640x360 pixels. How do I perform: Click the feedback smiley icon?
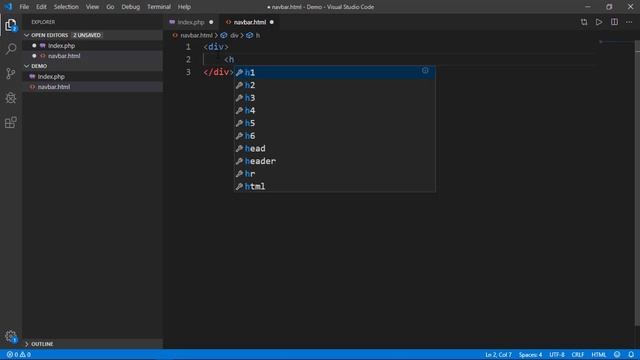tap(617, 354)
